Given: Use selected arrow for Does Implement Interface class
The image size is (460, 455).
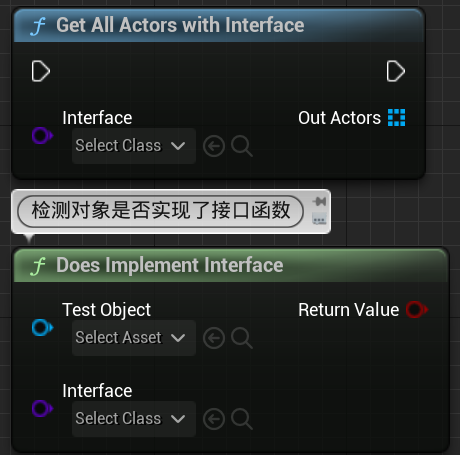Looking at the screenshot, I should pyautogui.click(x=214, y=419).
